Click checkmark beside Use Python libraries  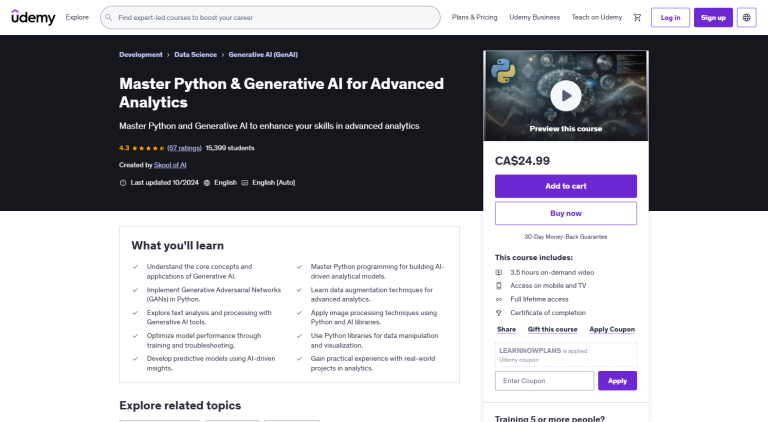[299, 336]
